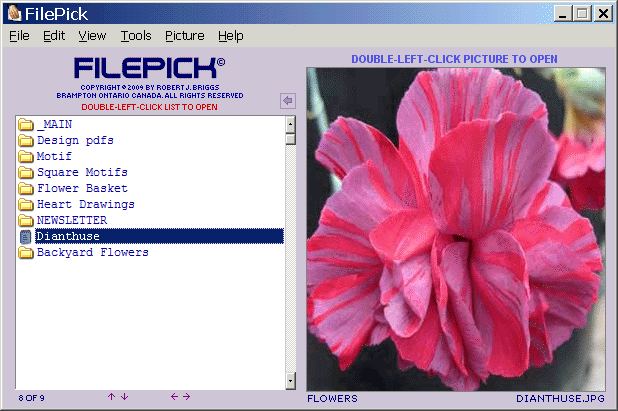Click the NEWSLETTER folder icon
Image resolution: width=618 pixels, height=411 pixels.
(26, 220)
